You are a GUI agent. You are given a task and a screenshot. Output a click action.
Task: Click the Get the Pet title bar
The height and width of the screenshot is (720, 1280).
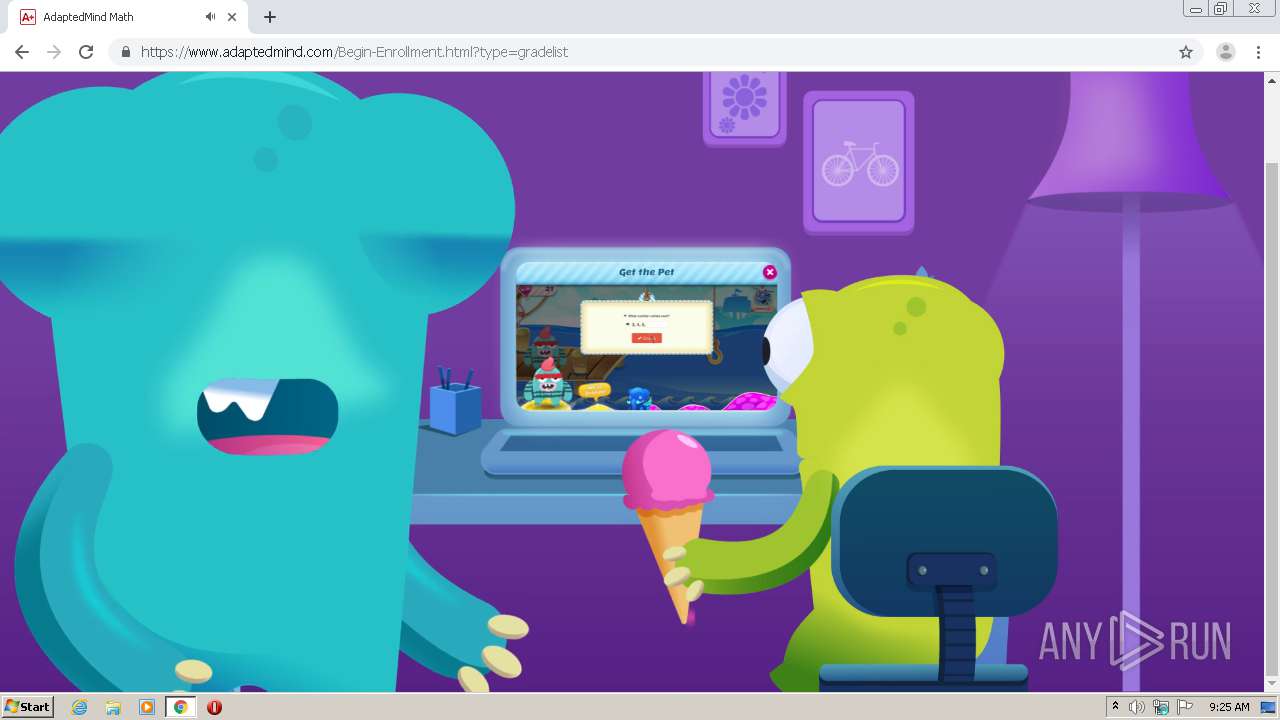click(x=646, y=272)
